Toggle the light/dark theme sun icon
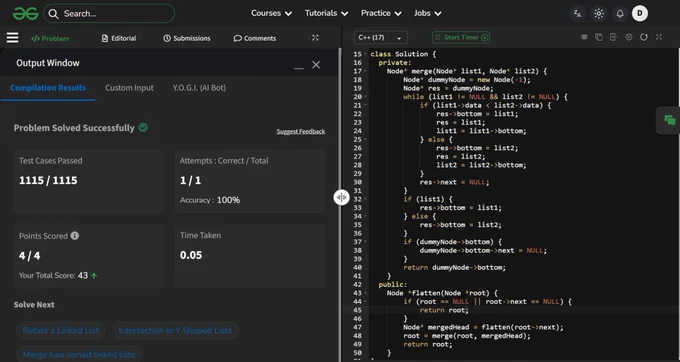 pos(598,13)
